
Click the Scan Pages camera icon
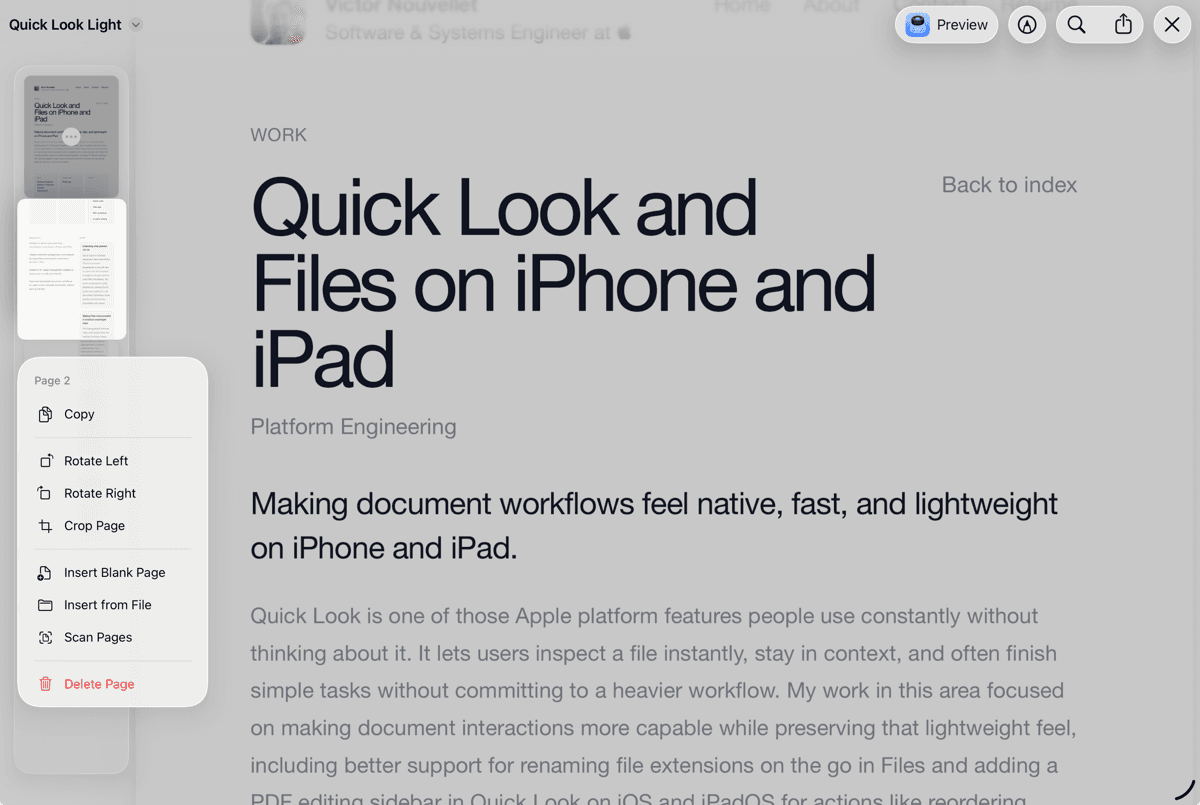click(48, 637)
